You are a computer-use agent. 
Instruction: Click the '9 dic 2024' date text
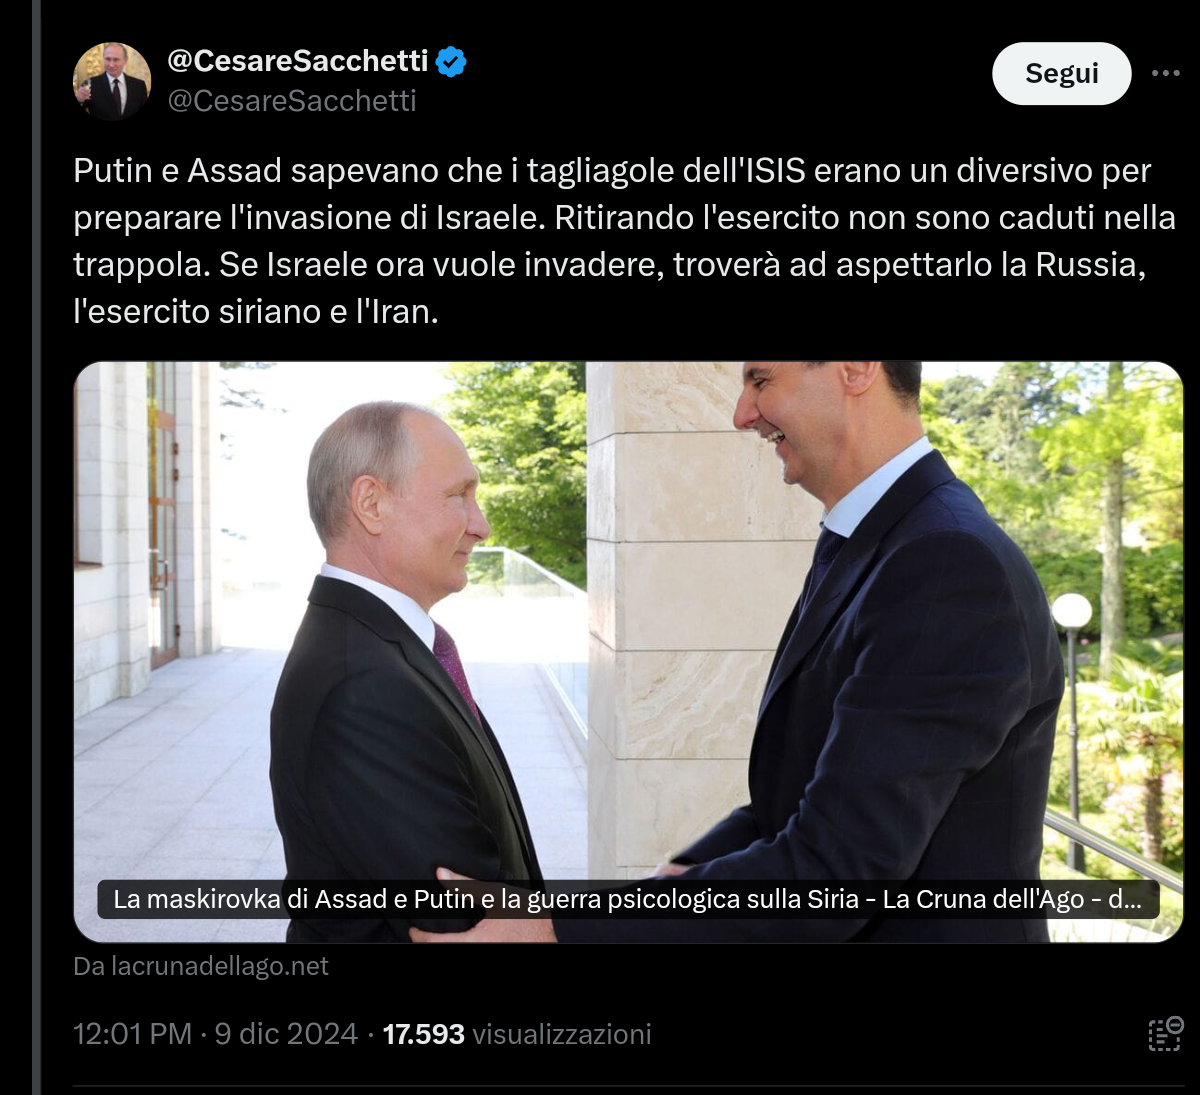pyautogui.click(x=288, y=1035)
